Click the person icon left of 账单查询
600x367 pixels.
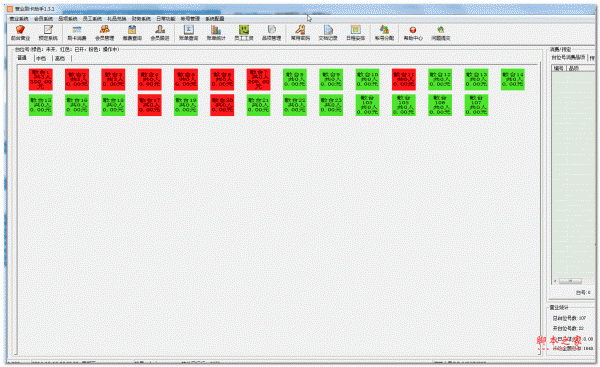tap(160, 33)
